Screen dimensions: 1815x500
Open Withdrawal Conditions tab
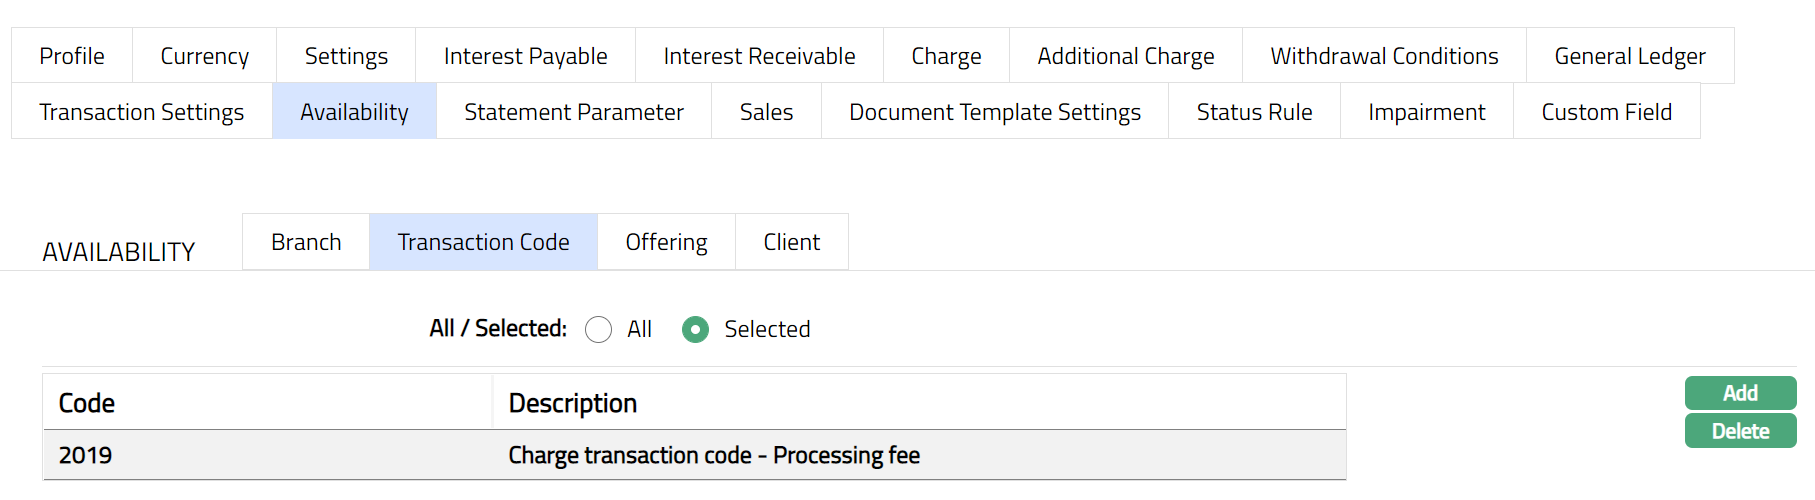[x=1384, y=56]
